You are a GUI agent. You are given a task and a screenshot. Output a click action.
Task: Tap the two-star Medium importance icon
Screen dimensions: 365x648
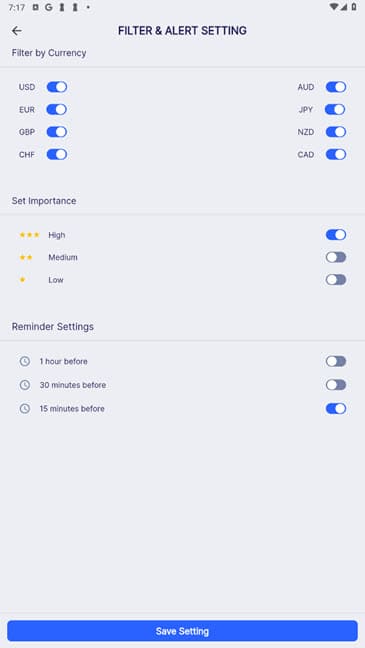pyautogui.click(x=26, y=257)
